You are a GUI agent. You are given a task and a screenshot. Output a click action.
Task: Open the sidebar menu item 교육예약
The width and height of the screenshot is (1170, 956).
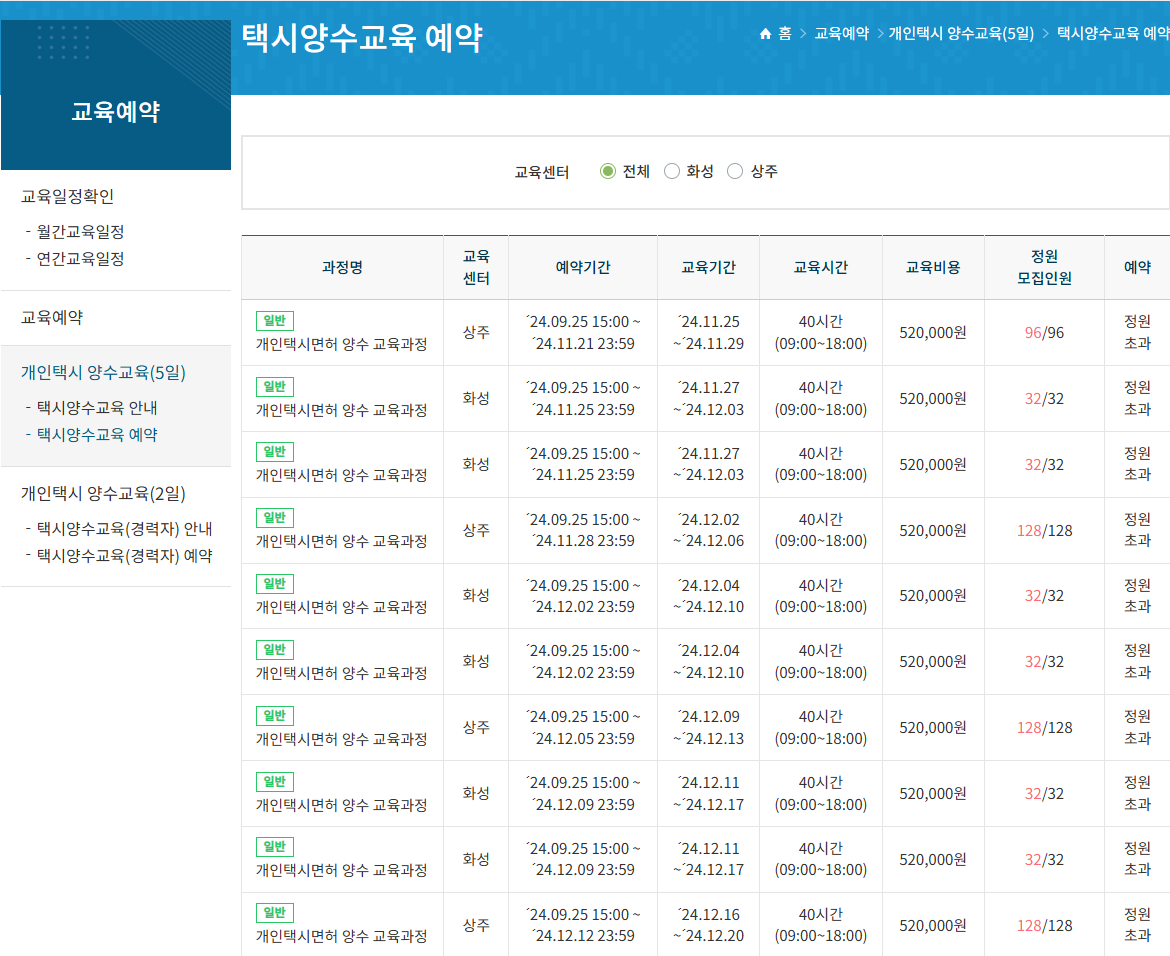[x=51, y=317]
